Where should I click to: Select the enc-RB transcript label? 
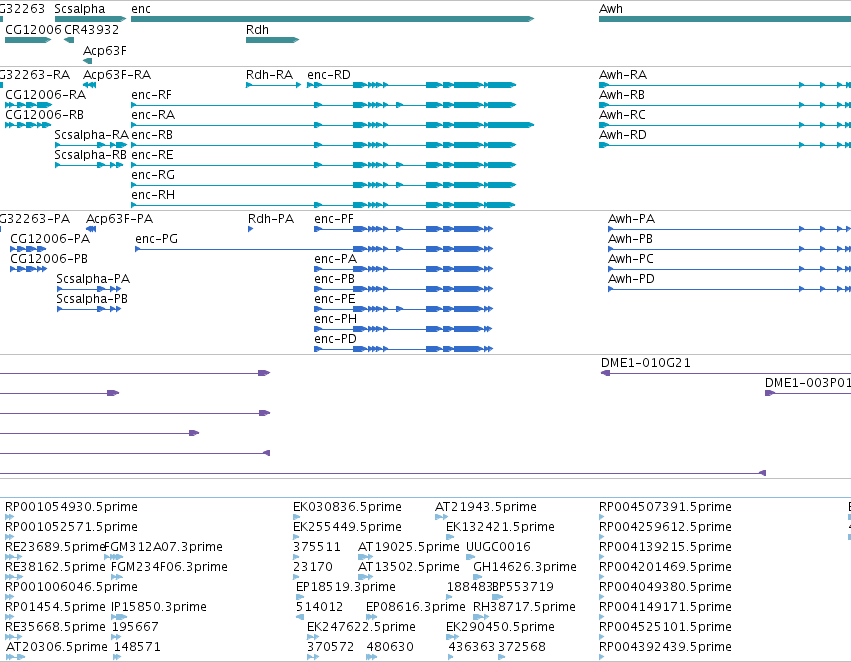pyautogui.click(x=152, y=135)
